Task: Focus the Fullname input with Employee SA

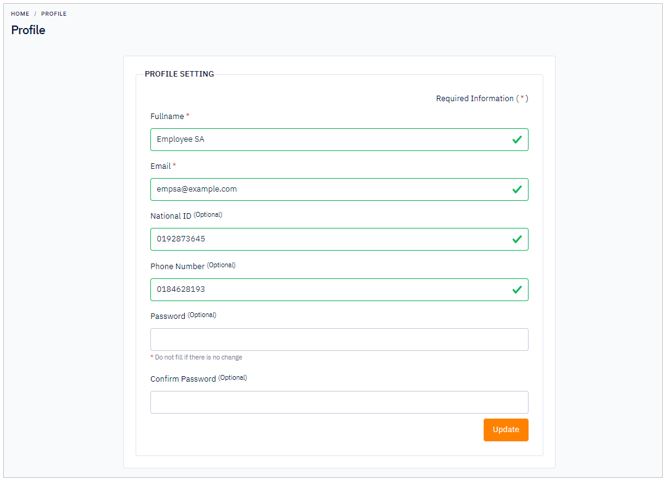Action: coord(339,140)
